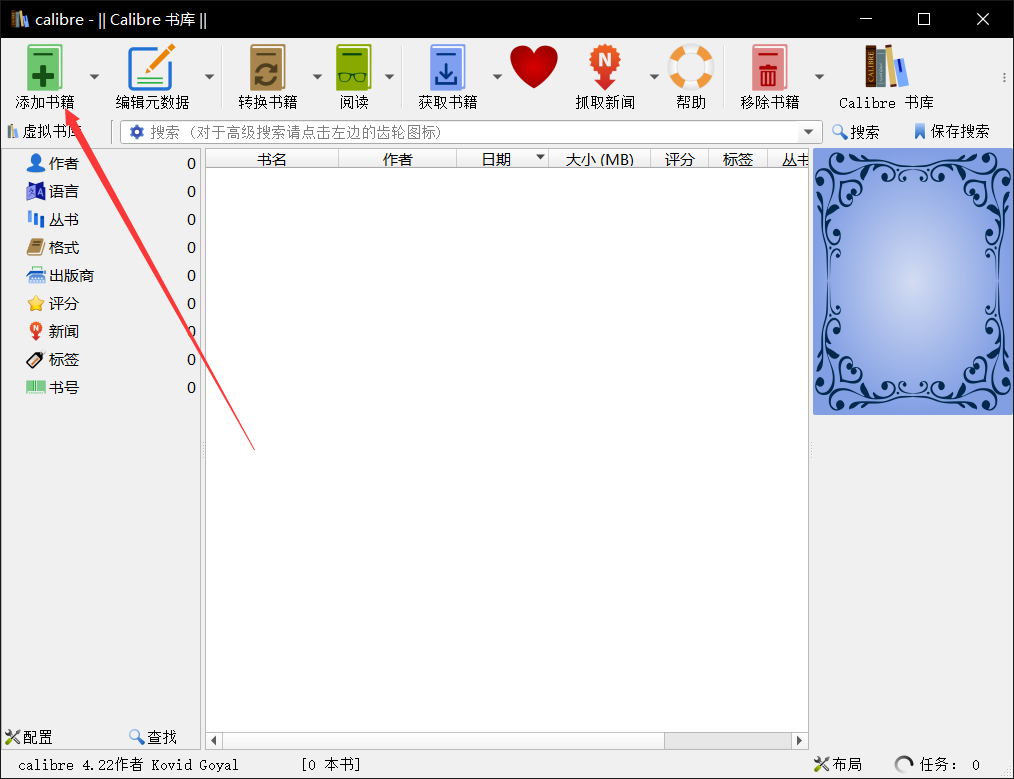Click the default book cover image
1014x779 pixels.
[912, 281]
